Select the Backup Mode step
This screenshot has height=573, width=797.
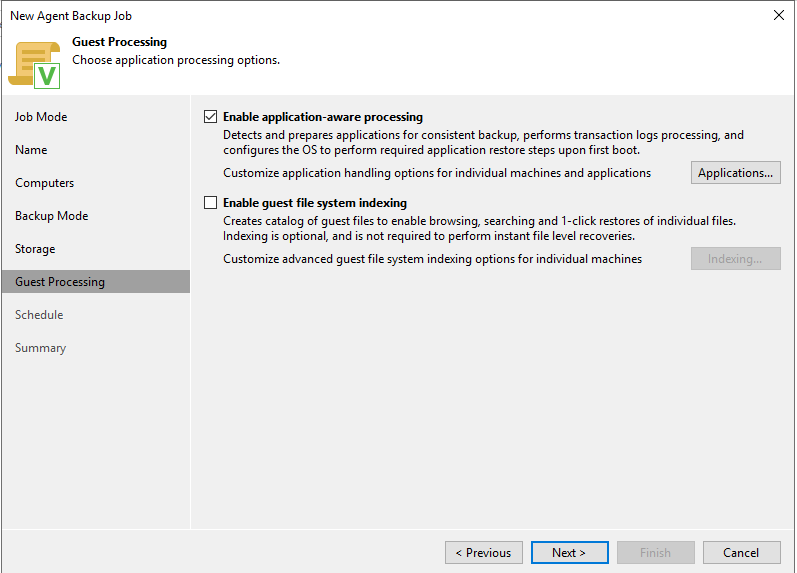[51, 216]
